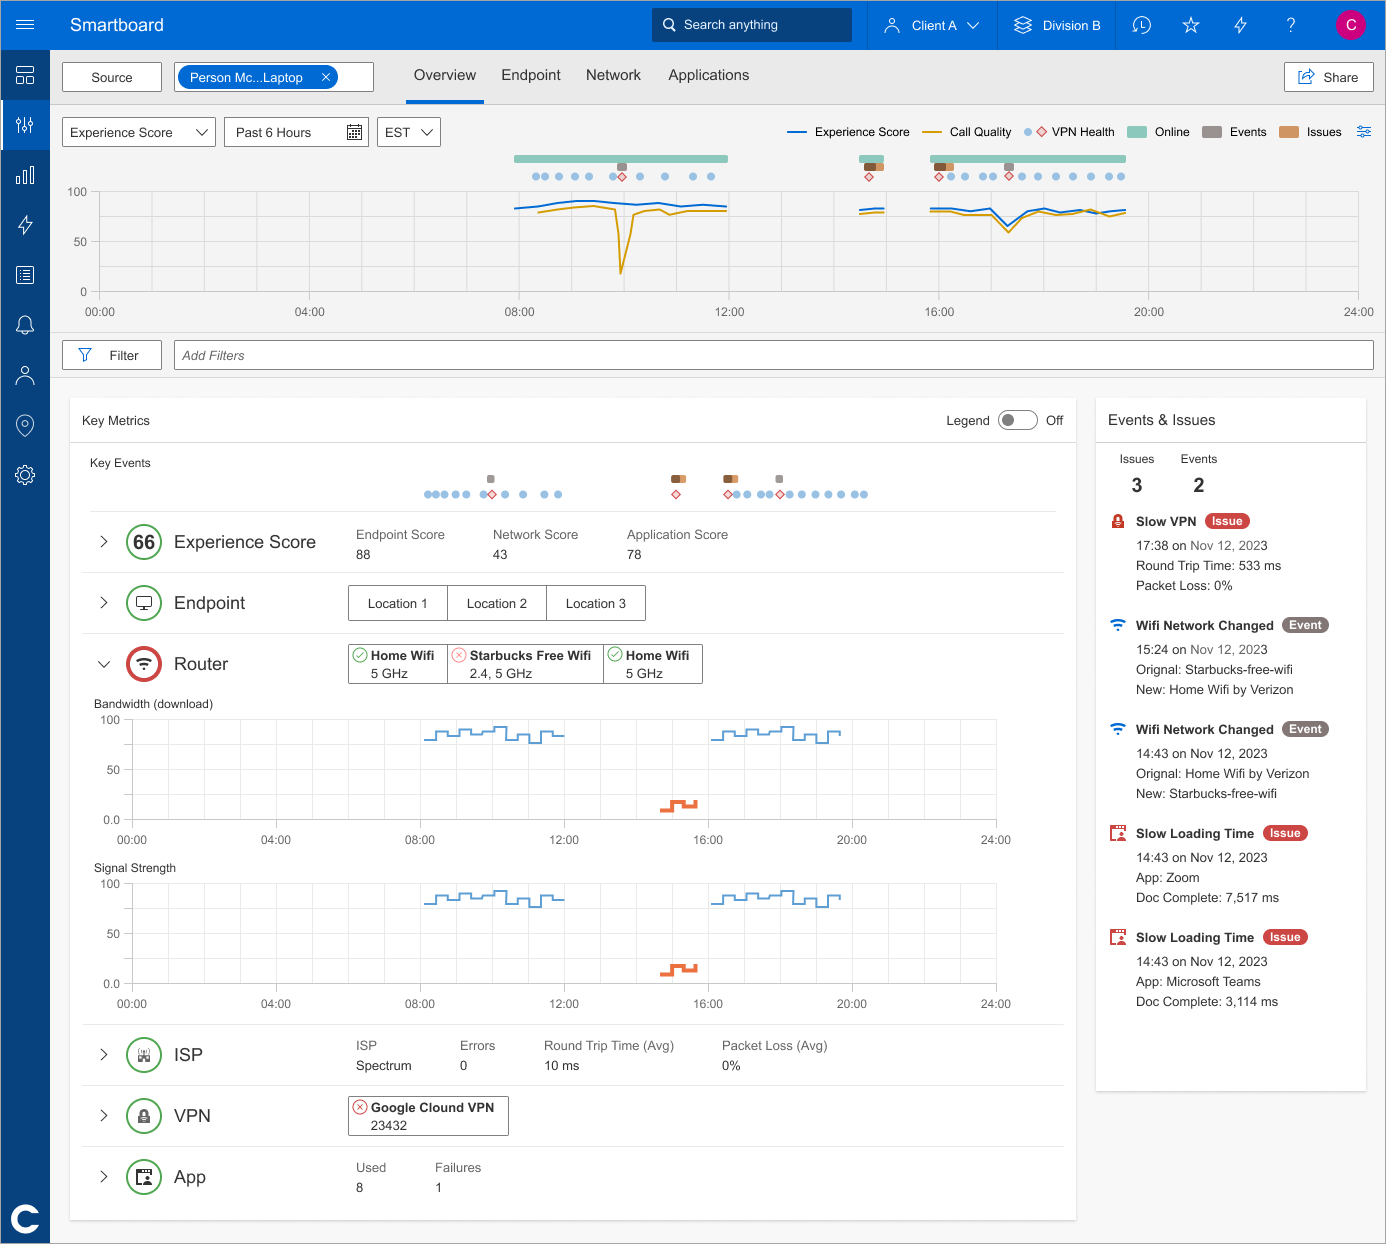
Task: Switch to the Applications tab
Action: (708, 75)
